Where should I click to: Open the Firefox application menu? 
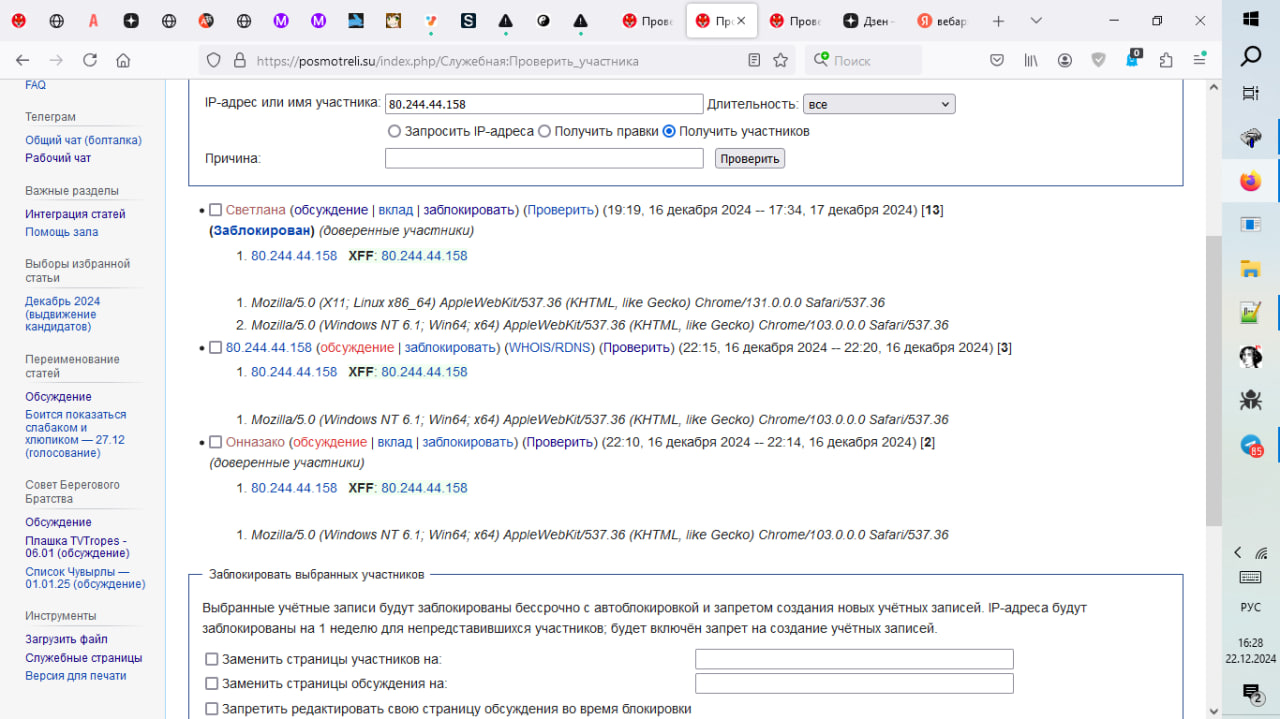[x=1199, y=60]
